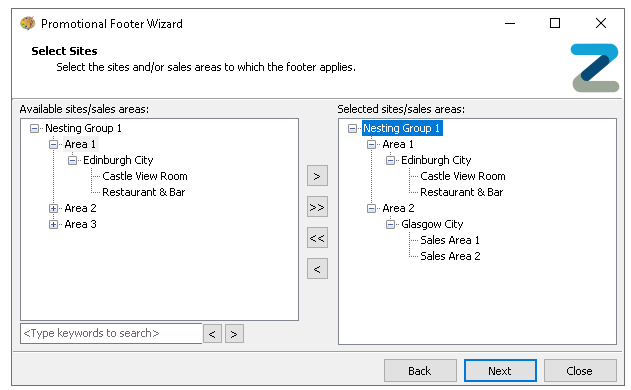631x390 pixels.
Task: Click the remove selected (<) transfer button
Action: tap(317, 268)
